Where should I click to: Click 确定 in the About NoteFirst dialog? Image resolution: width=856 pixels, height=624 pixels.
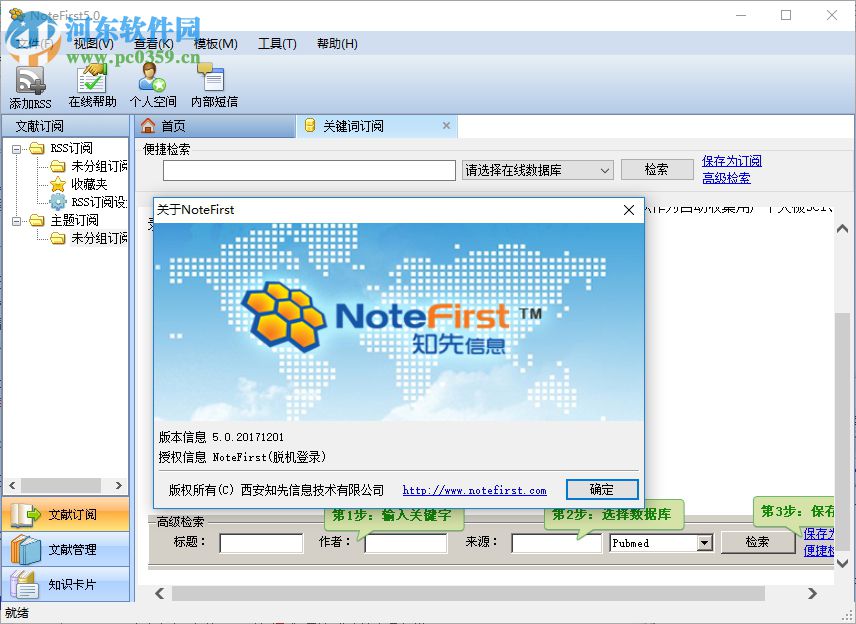tap(602, 489)
